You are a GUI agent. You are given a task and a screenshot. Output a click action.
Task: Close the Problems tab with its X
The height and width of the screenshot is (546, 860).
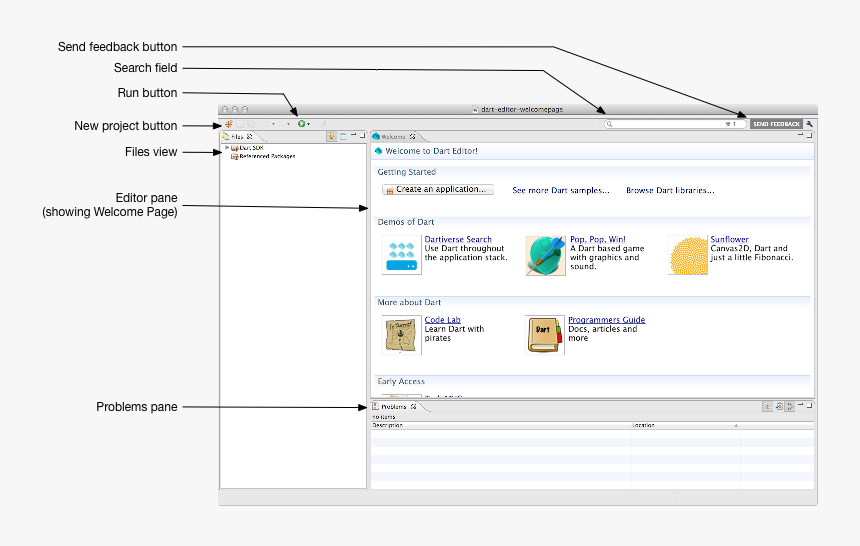point(414,407)
